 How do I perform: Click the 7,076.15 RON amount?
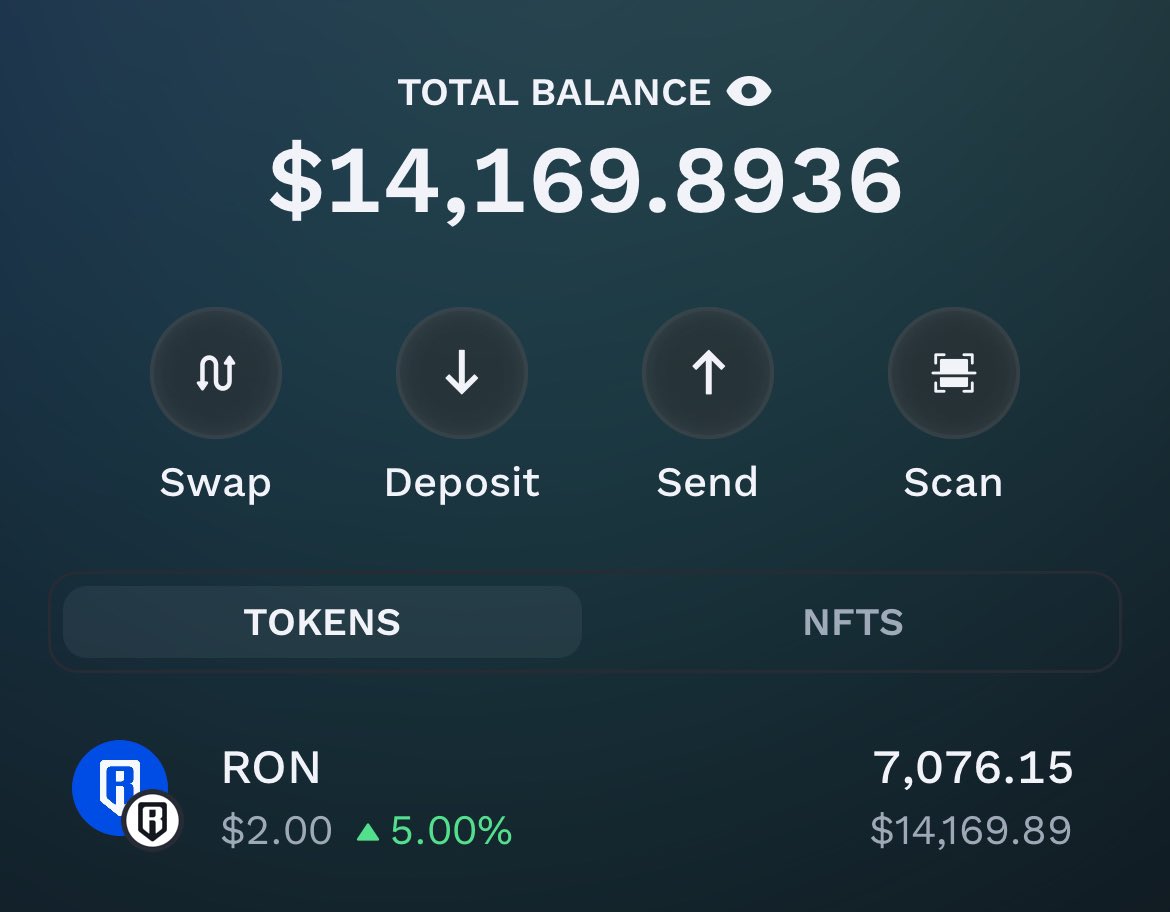point(973,768)
